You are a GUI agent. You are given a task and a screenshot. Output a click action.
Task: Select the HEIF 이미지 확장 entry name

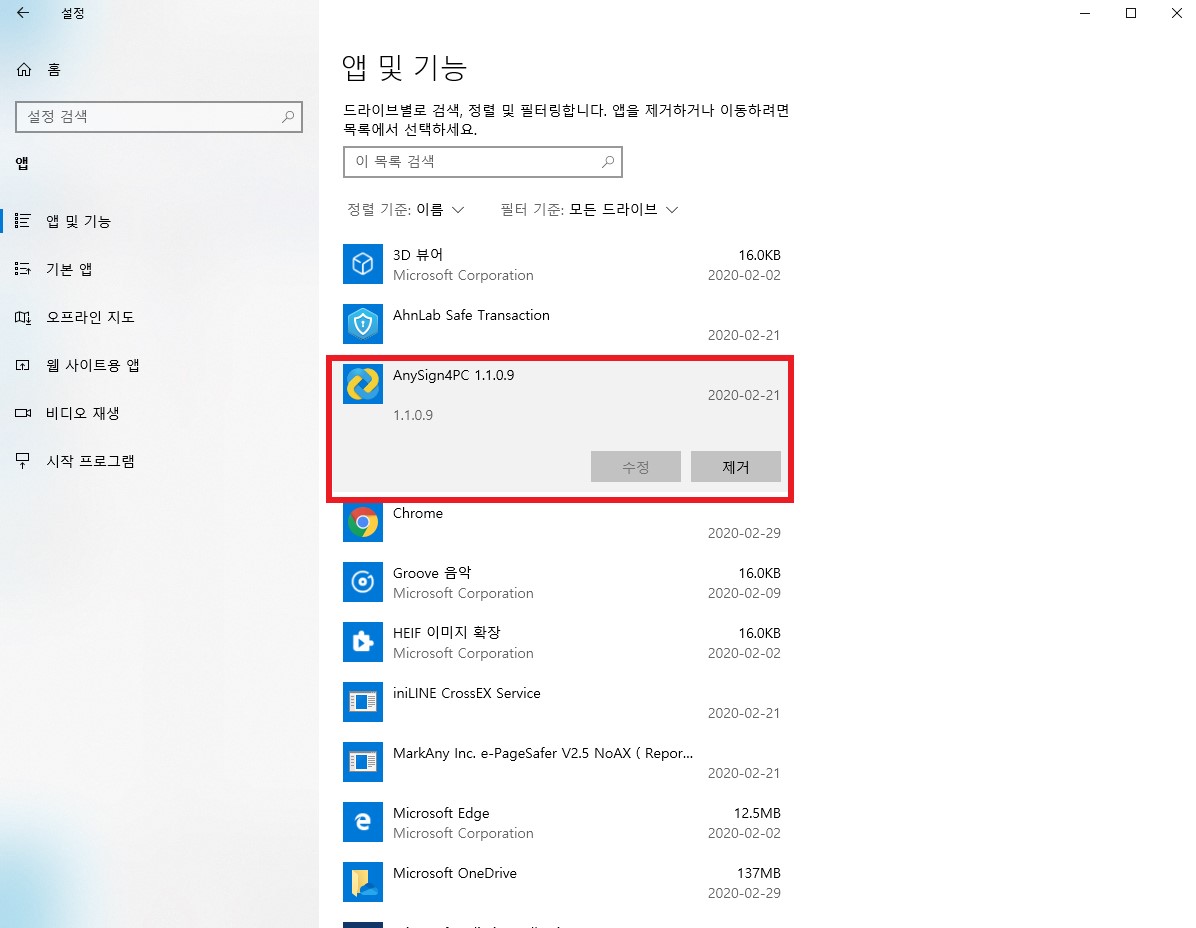pos(446,633)
